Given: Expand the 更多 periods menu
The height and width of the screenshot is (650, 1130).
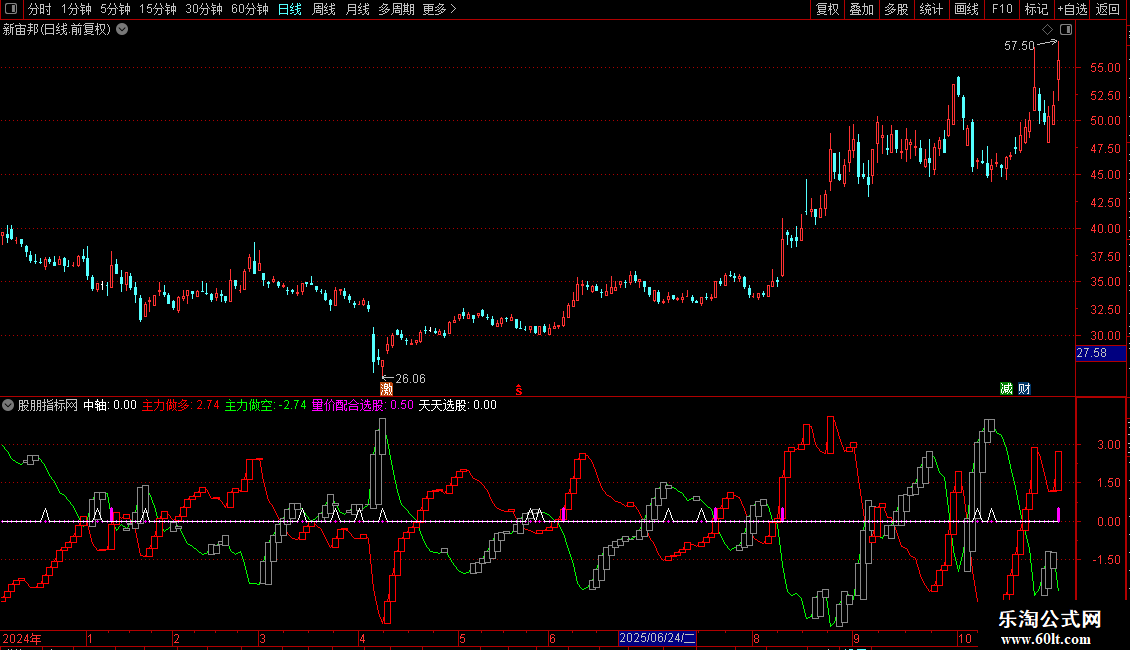Looking at the screenshot, I should click(x=439, y=9).
